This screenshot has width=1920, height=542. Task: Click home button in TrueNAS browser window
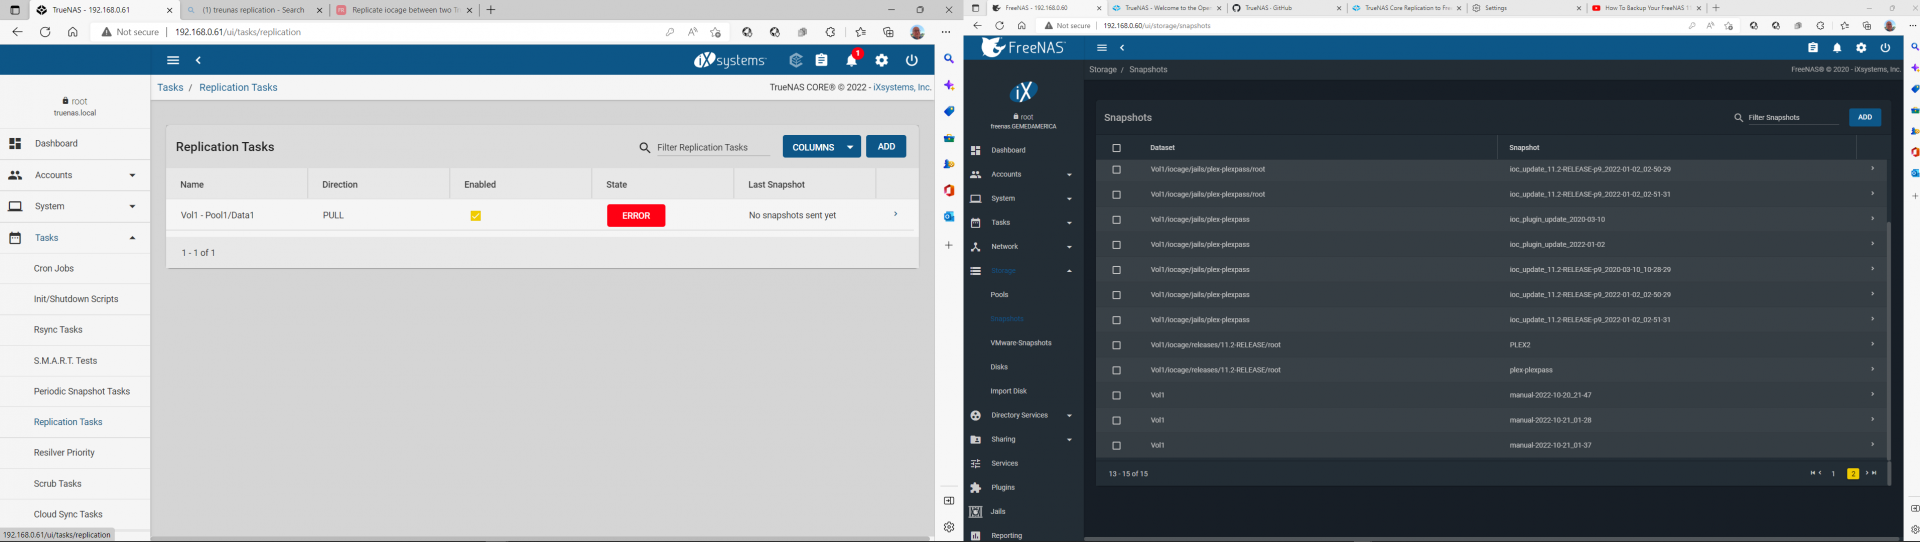point(73,32)
